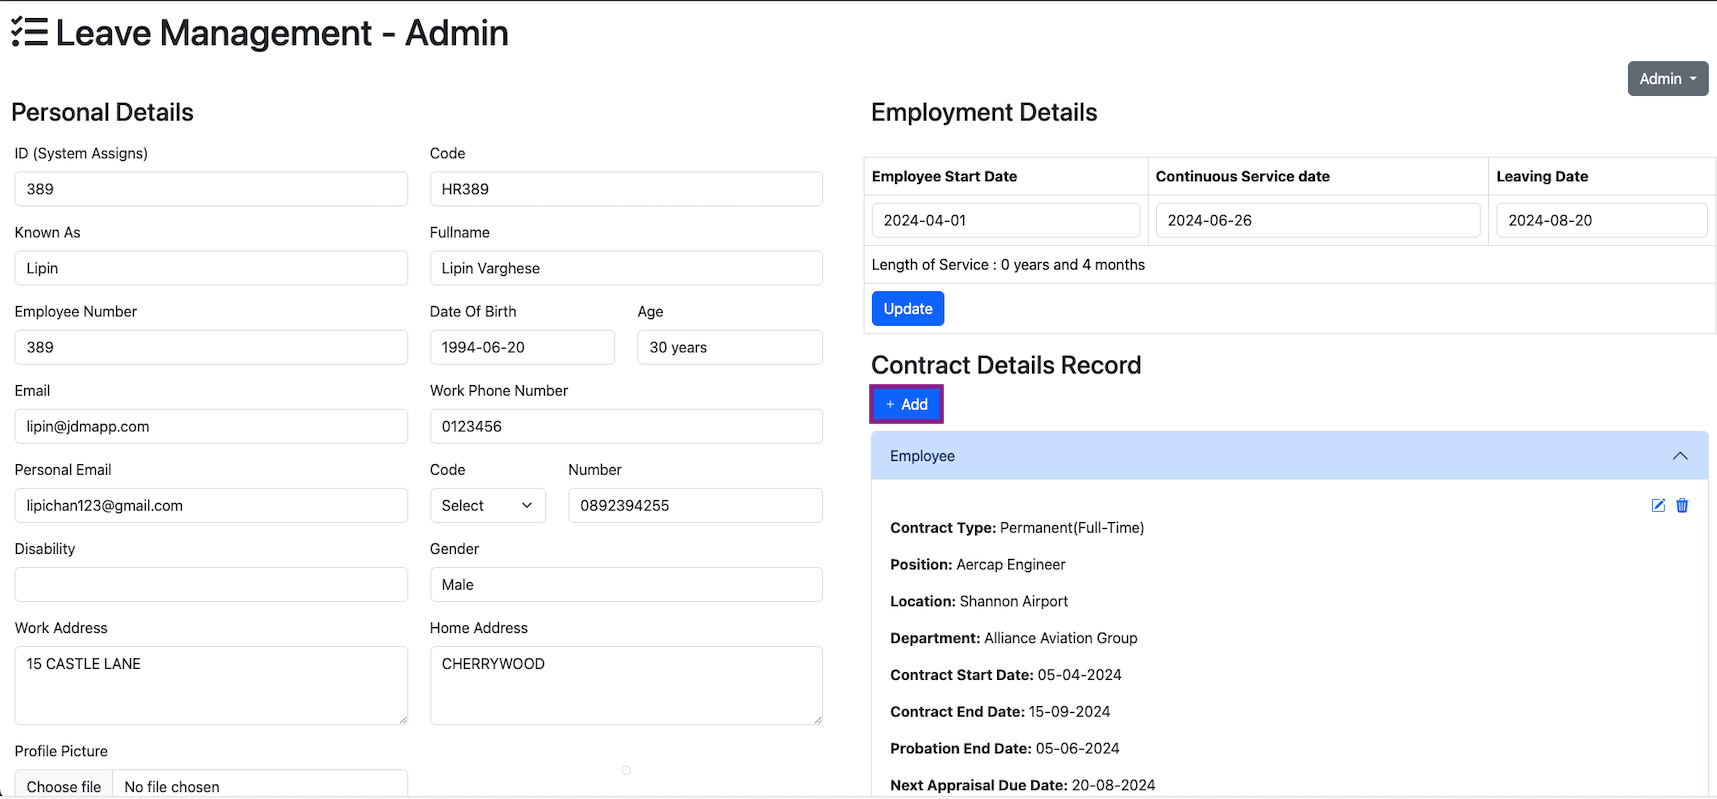This screenshot has width=1717, height=799.
Task: Click the Employee Start Date field
Action: (x=1005, y=221)
